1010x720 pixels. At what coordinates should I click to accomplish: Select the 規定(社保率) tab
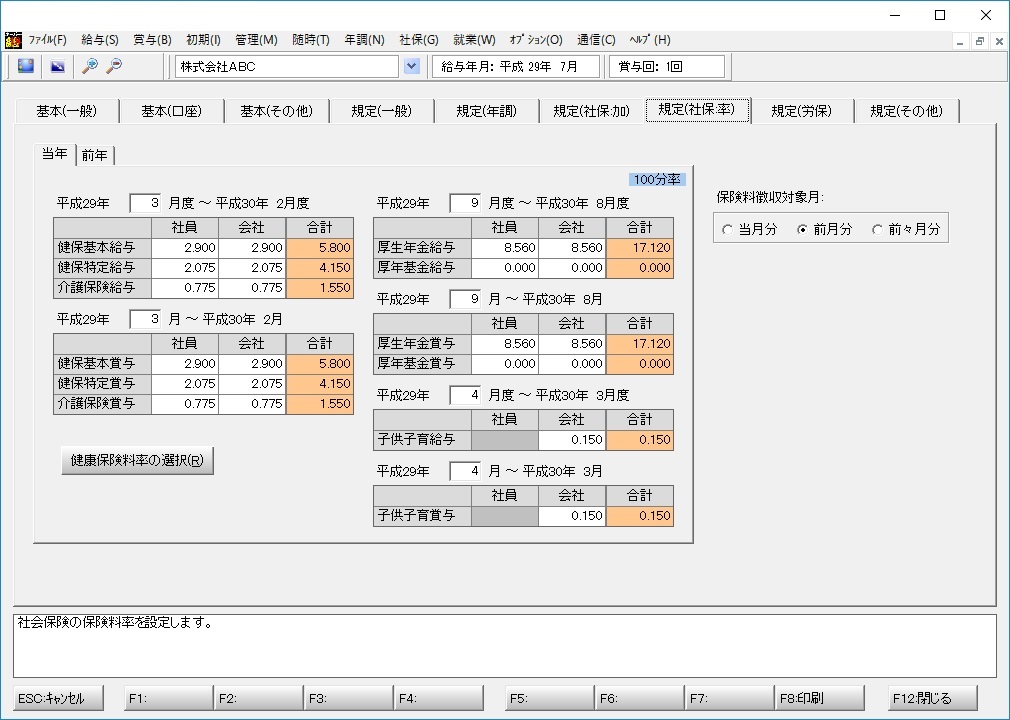[697, 109]
